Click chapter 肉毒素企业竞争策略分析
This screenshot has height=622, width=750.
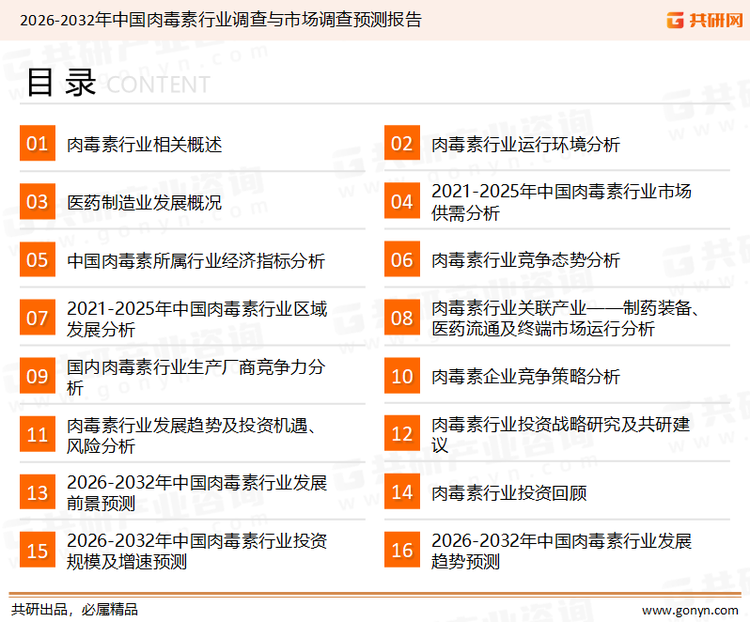pos(525,377)
